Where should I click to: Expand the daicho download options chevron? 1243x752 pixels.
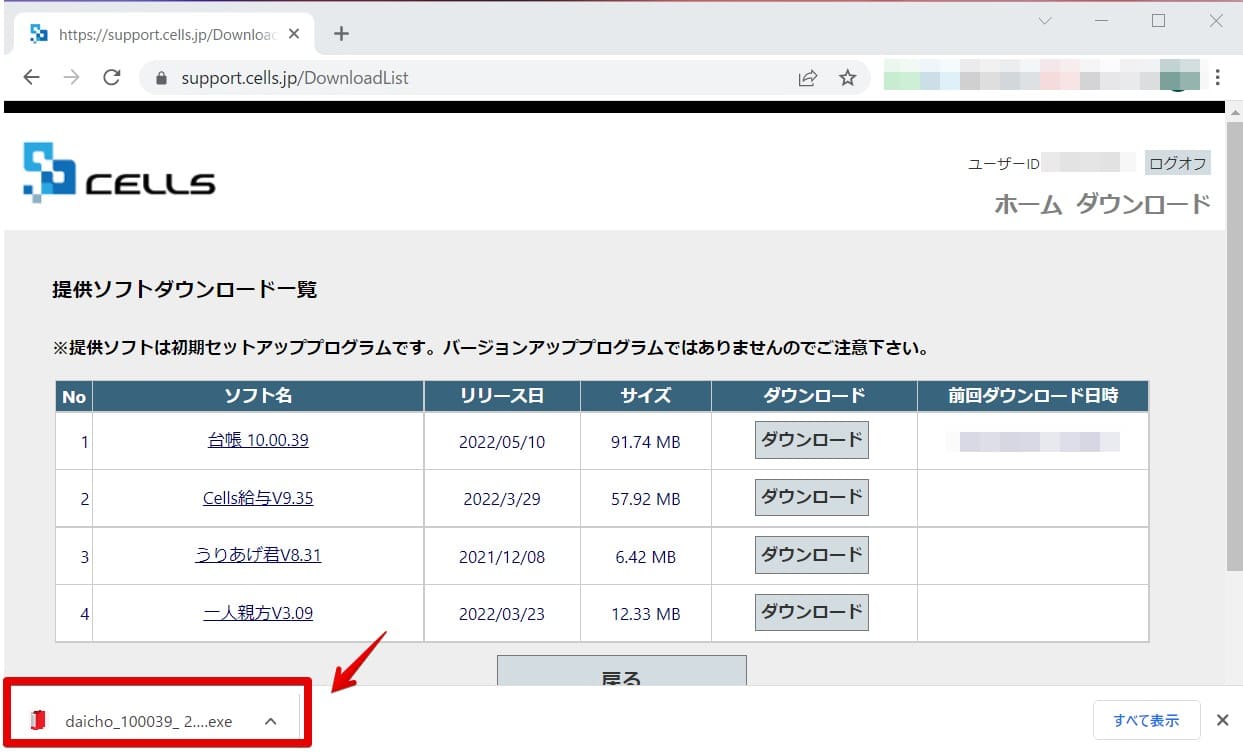271,720
